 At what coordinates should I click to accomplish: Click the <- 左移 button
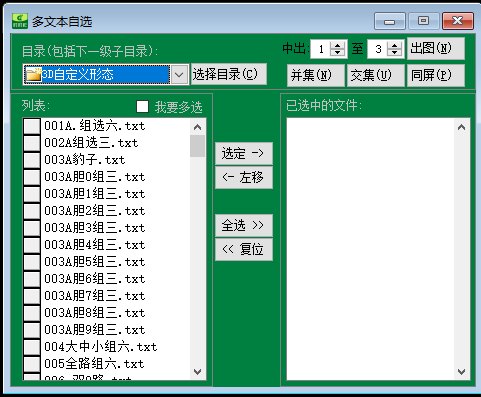[x=244, y=177]
